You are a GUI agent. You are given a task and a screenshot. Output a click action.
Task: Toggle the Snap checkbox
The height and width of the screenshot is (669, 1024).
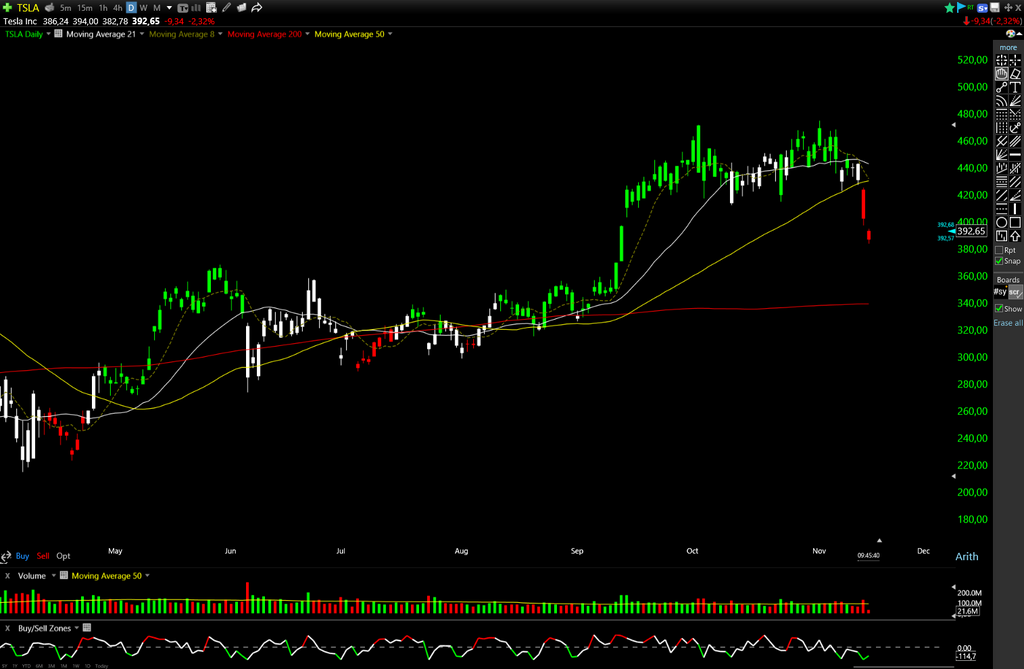(x=999, y=261)
